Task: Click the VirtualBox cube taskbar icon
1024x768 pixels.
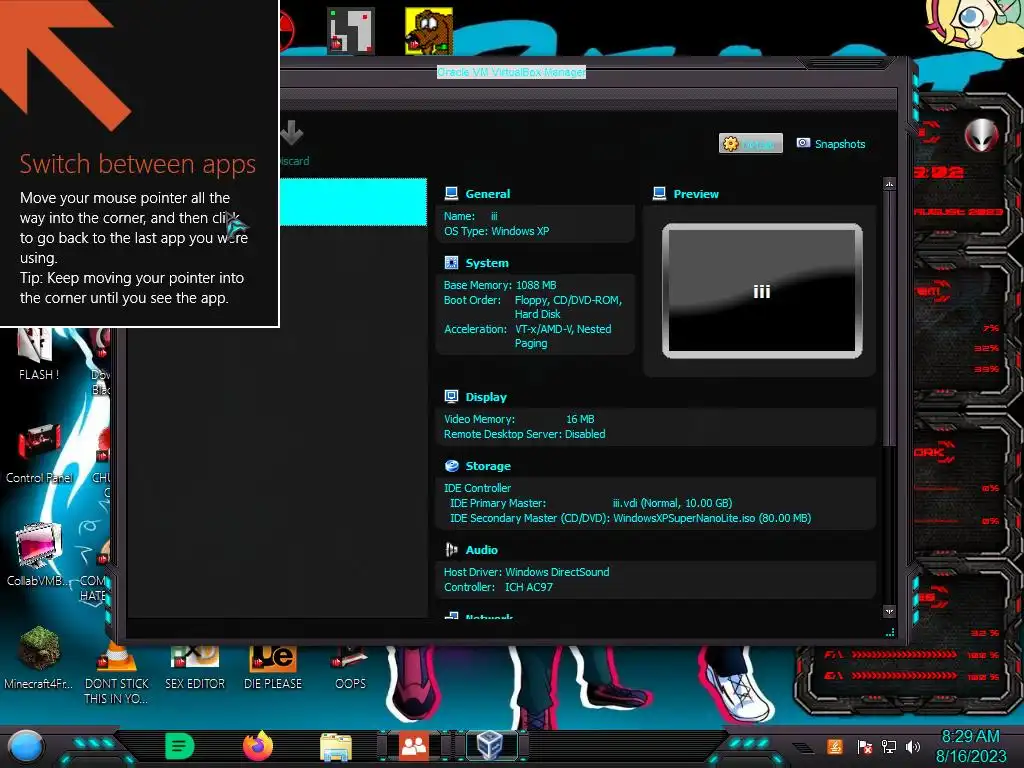Action: 490,746
